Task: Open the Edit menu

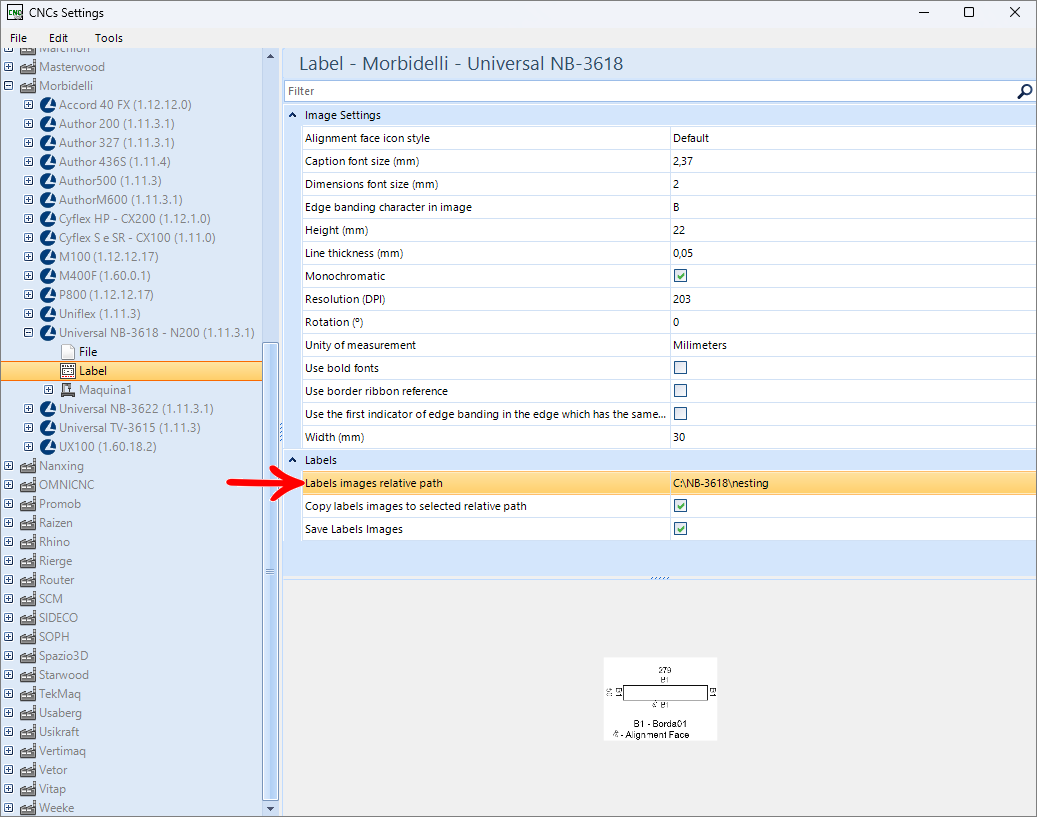Action: point(58,38)
